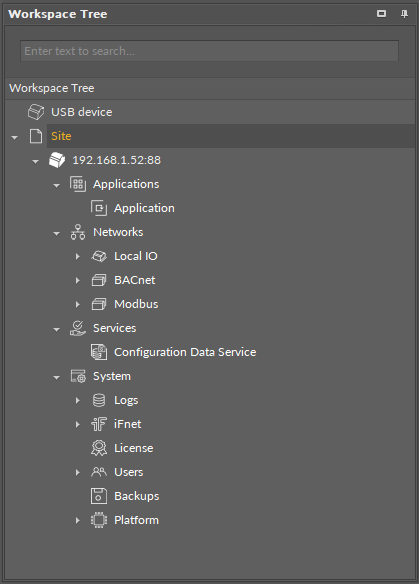Click the USB device printer-like icon
Viewport: 419px width, 584px height.
tap(36, 112)
